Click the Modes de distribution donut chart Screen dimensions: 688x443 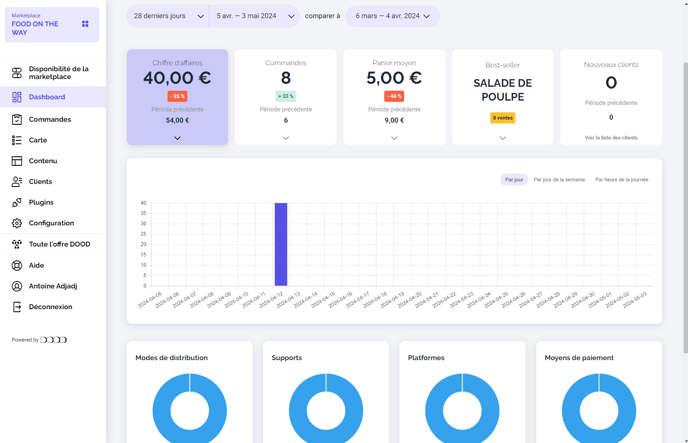tap(190, 408)
